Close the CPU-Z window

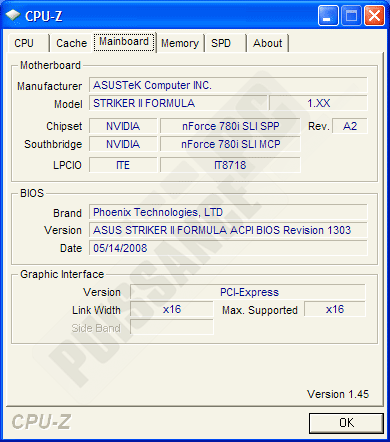(x=374, y=15)
